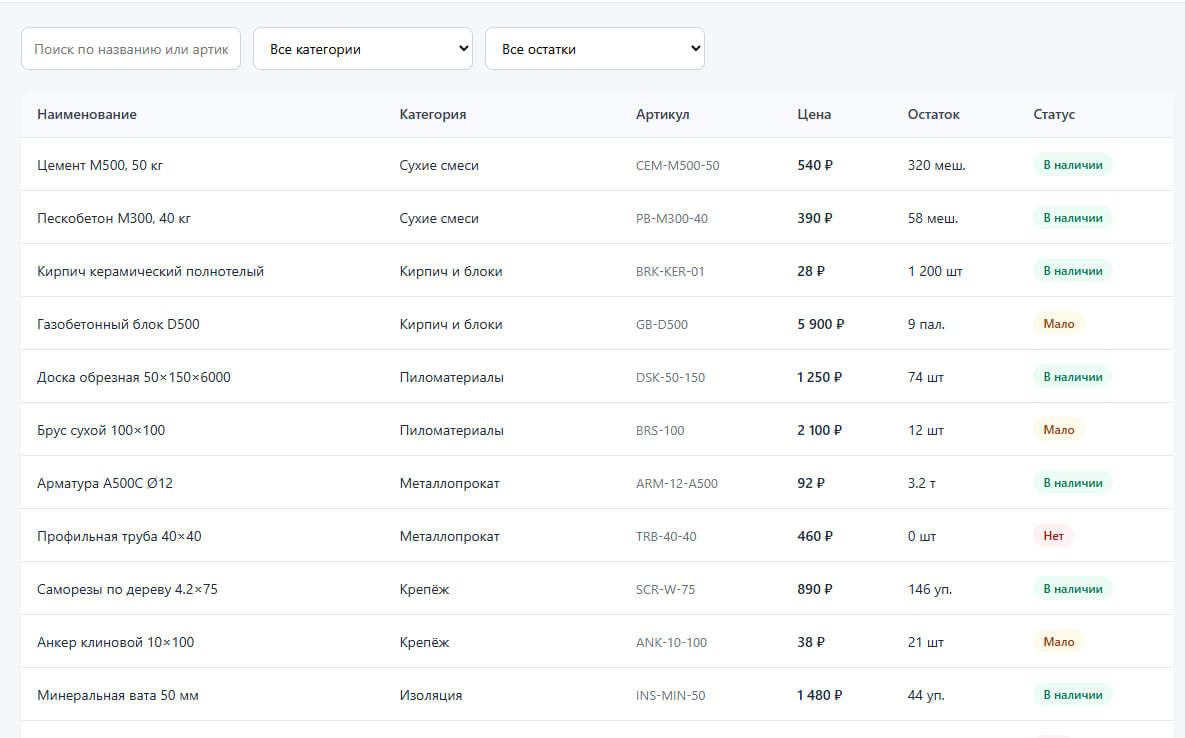1185x738 pixels.
Task: Click the Статус column header
Action: coord(1054,114)
